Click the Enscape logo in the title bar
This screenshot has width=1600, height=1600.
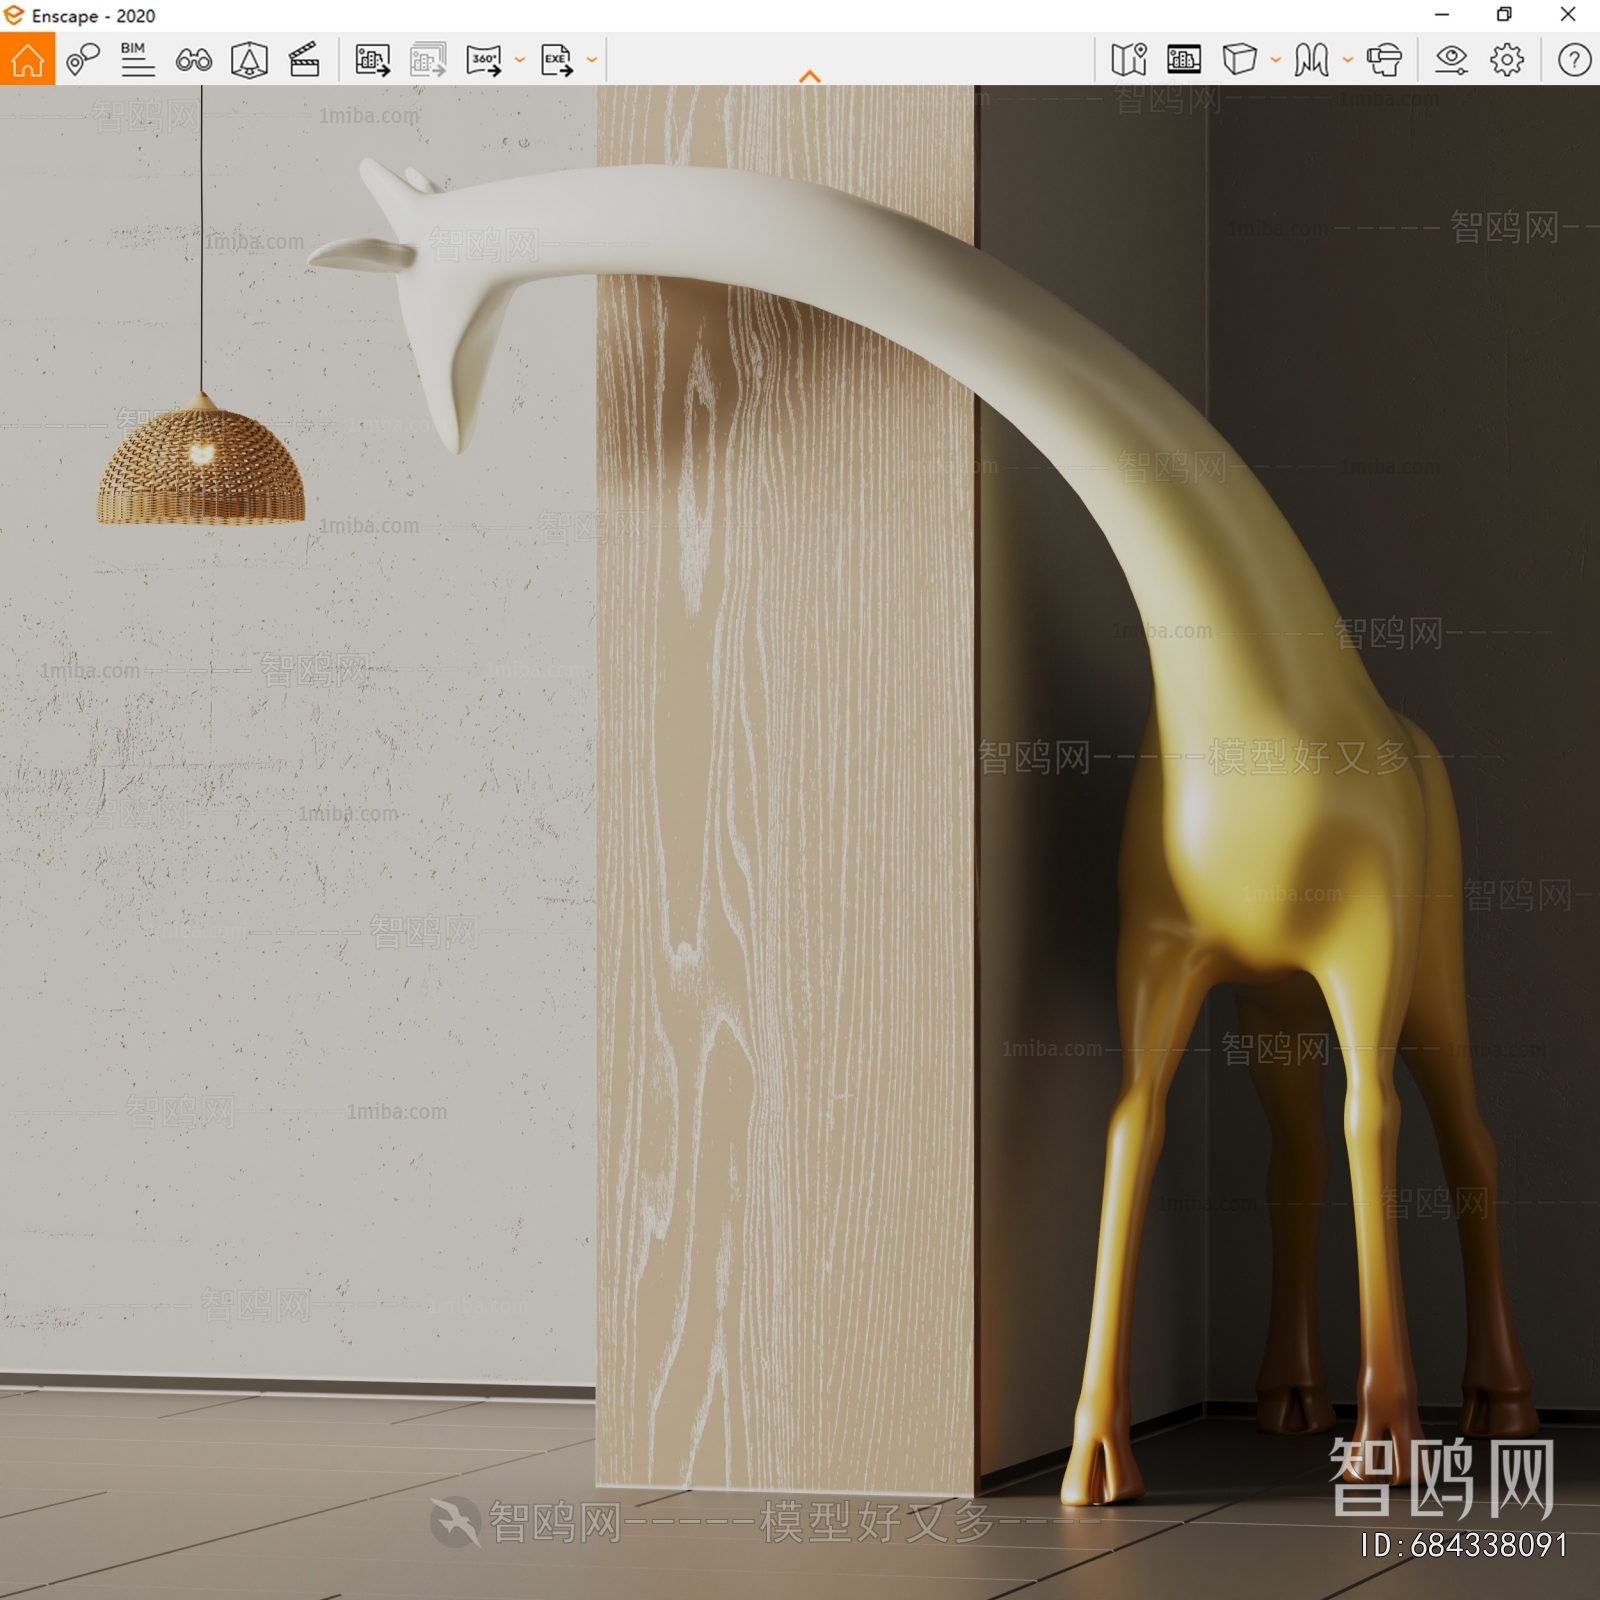click(14, 15)
